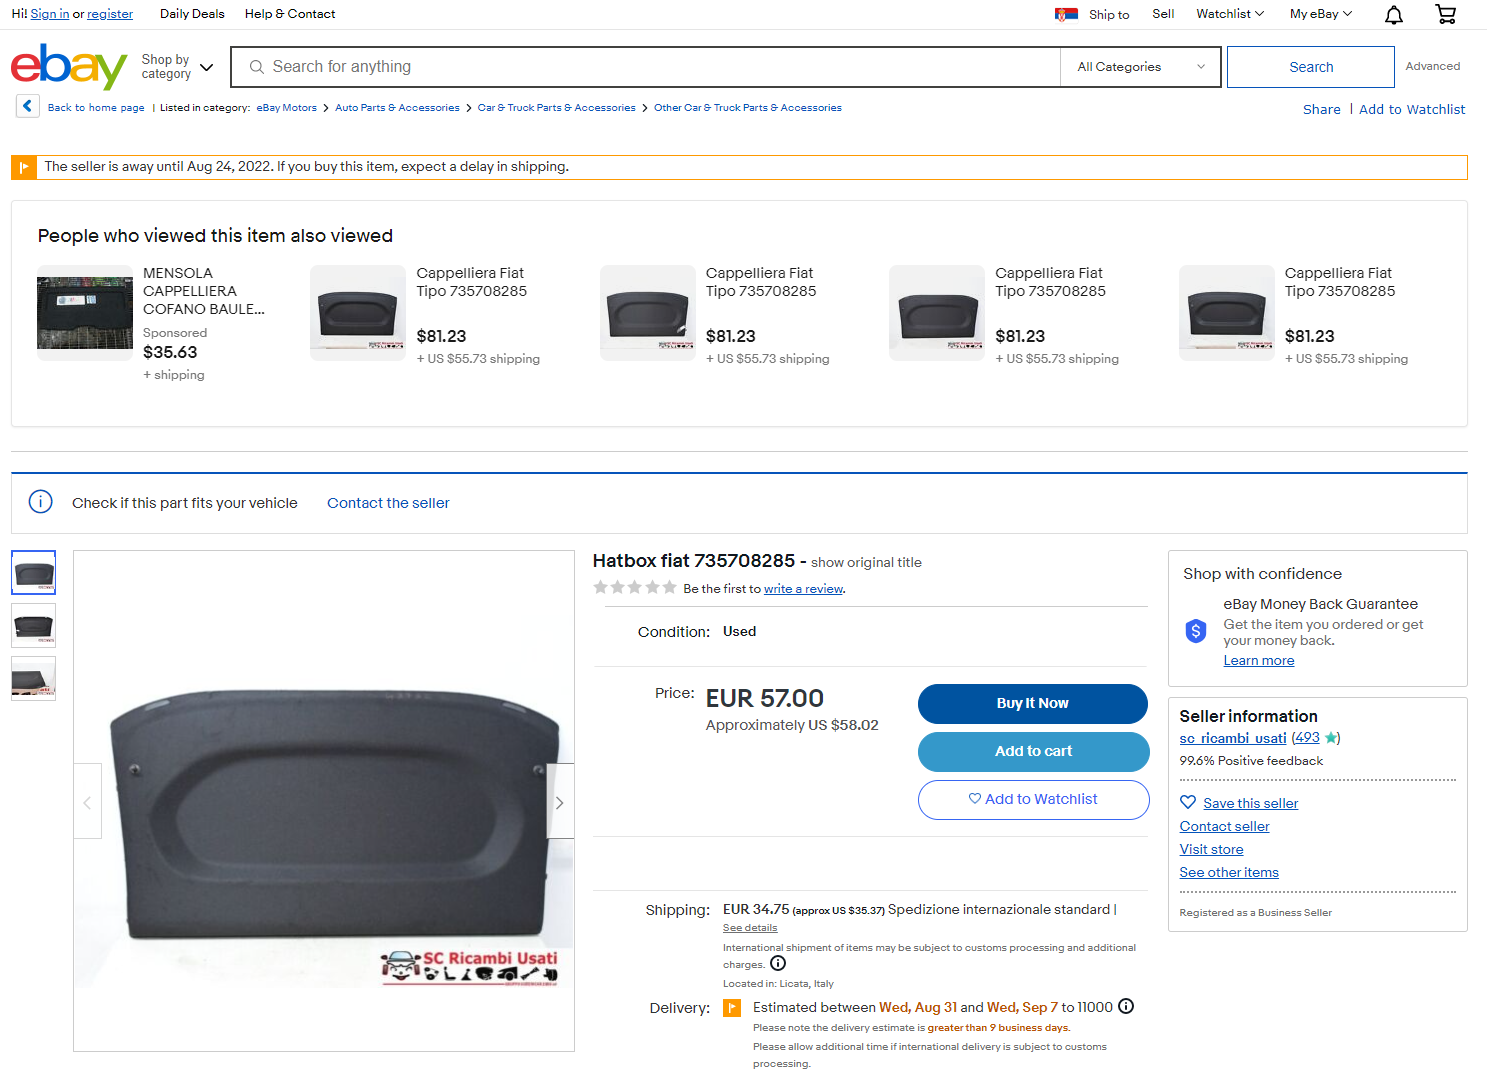Open Car & Truck Parts & Accessories breadcrumb
Viewport: 1487px width, 1079px height.
(x=556, y=107)
